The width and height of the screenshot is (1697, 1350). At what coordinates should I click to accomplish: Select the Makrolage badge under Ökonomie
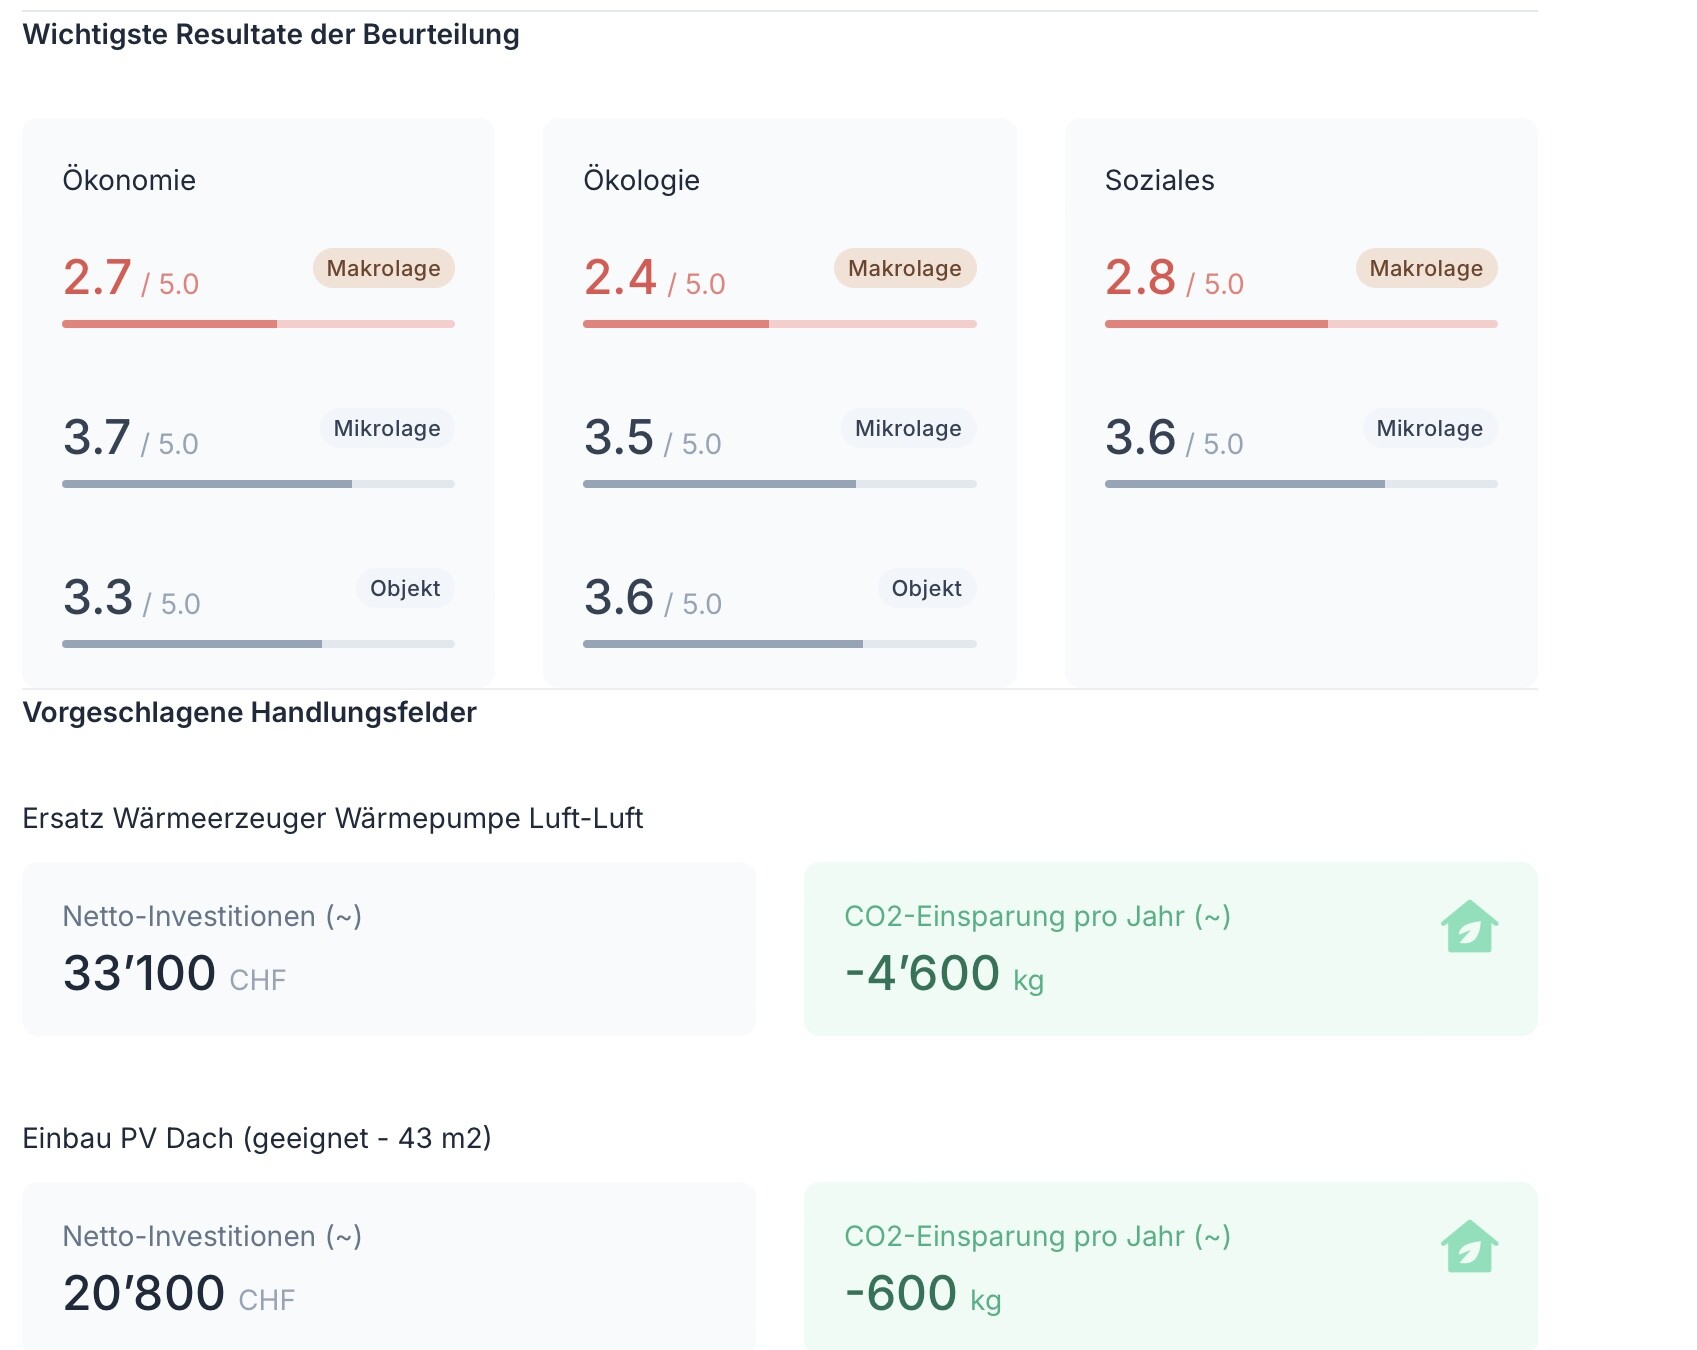[x=384, y=268]
